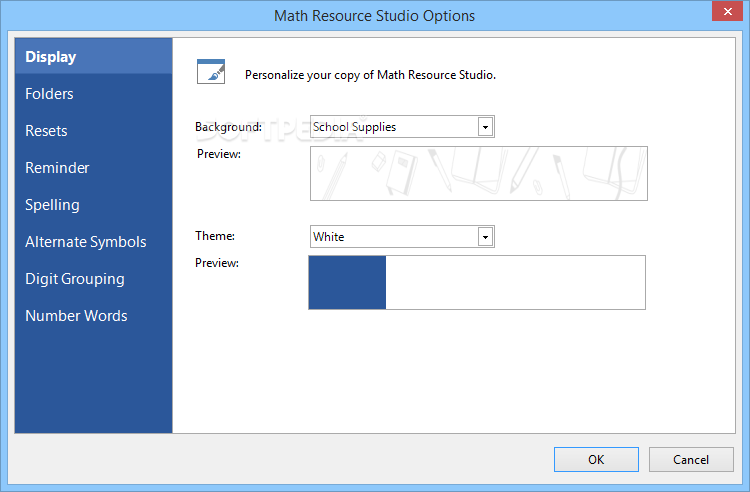Viewport: 750px width, 492px height.
Task: Open the Reminder settings page
Action: coord(94,168)
